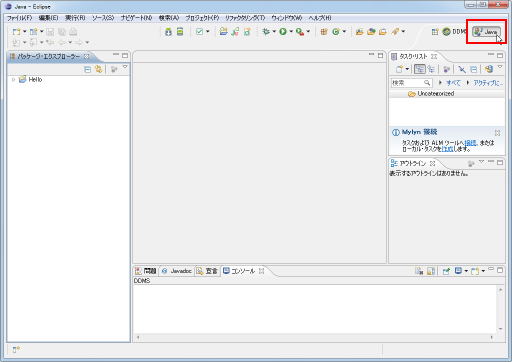Click the Open Type folder icon
The height and width of the screenshot is (362, 512).
(x=359, y=32)
